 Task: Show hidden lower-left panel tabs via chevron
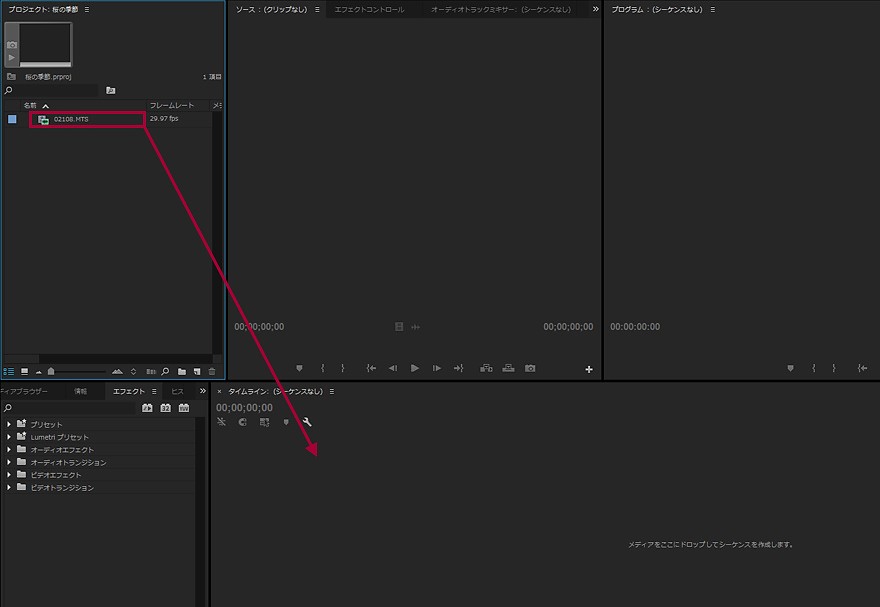coord(203,391)
